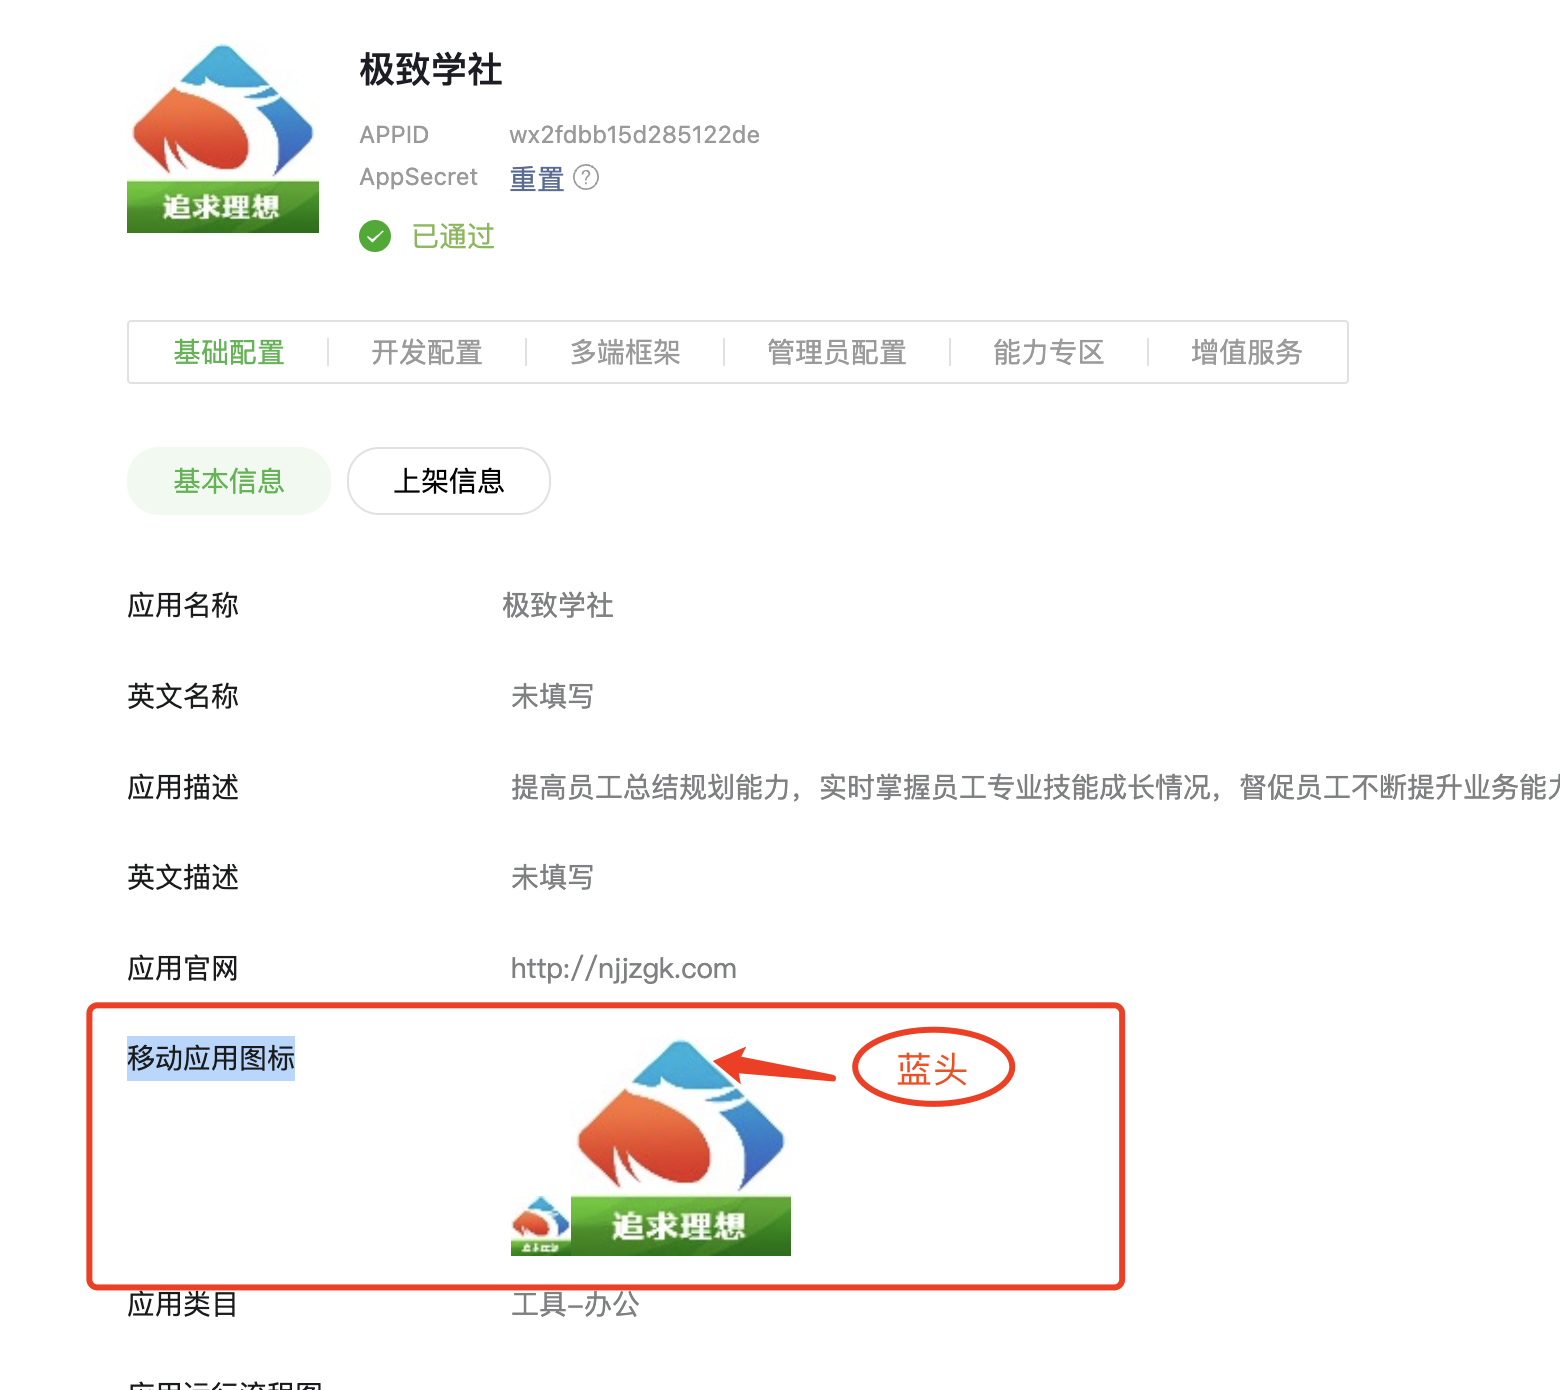The height and width of the screenshot is (1390, 1560).
Task: Click the 已通过 status text
Action: (453, 236)
